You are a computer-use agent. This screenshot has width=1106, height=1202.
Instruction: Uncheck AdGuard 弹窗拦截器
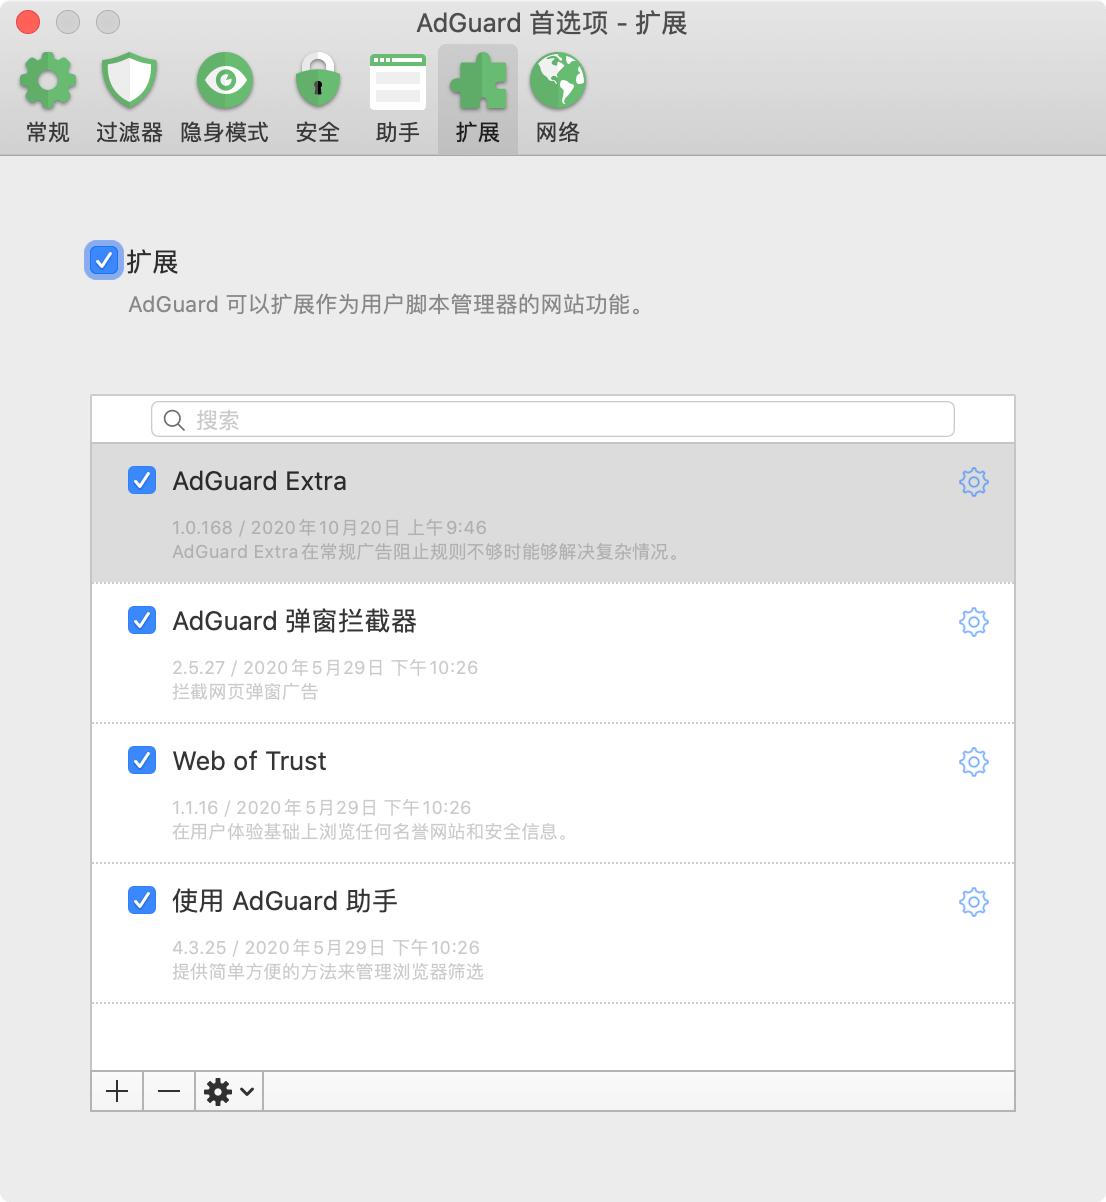142,621
